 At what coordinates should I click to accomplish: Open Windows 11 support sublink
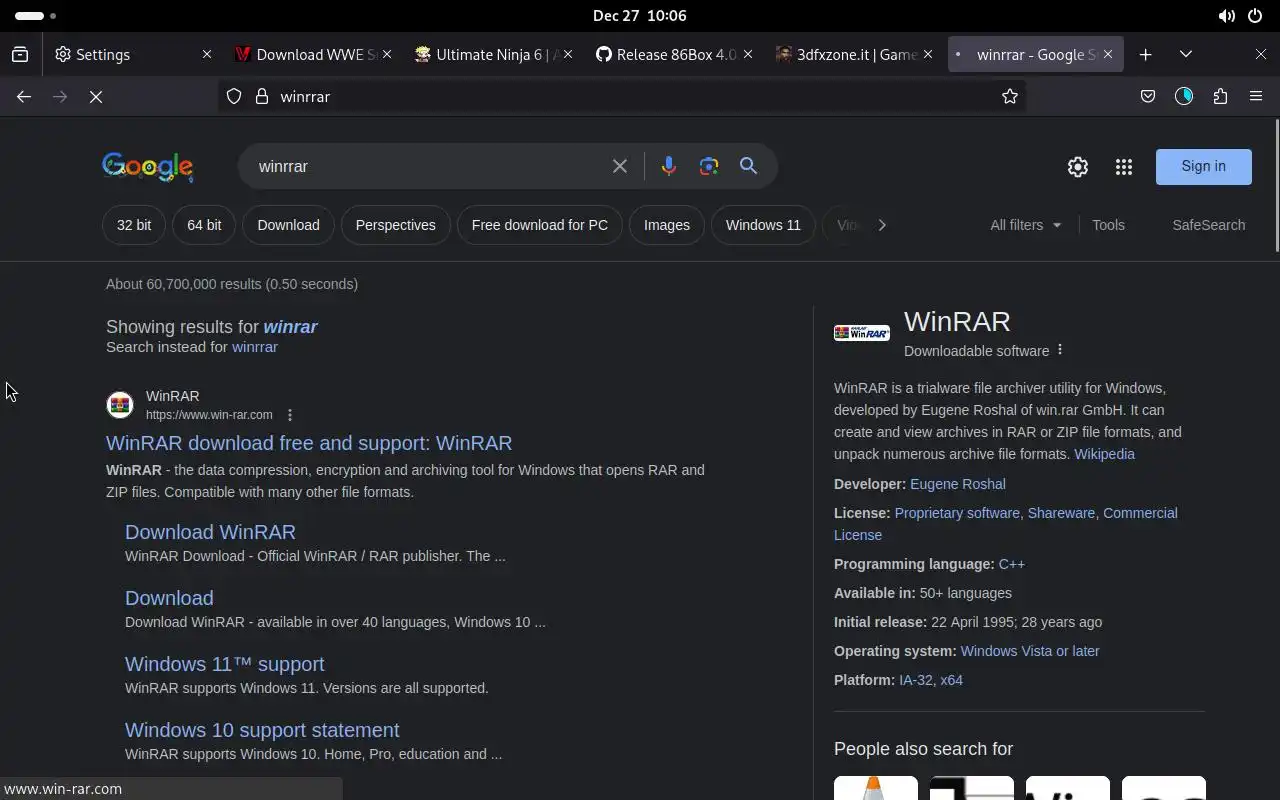coord(224,664)
